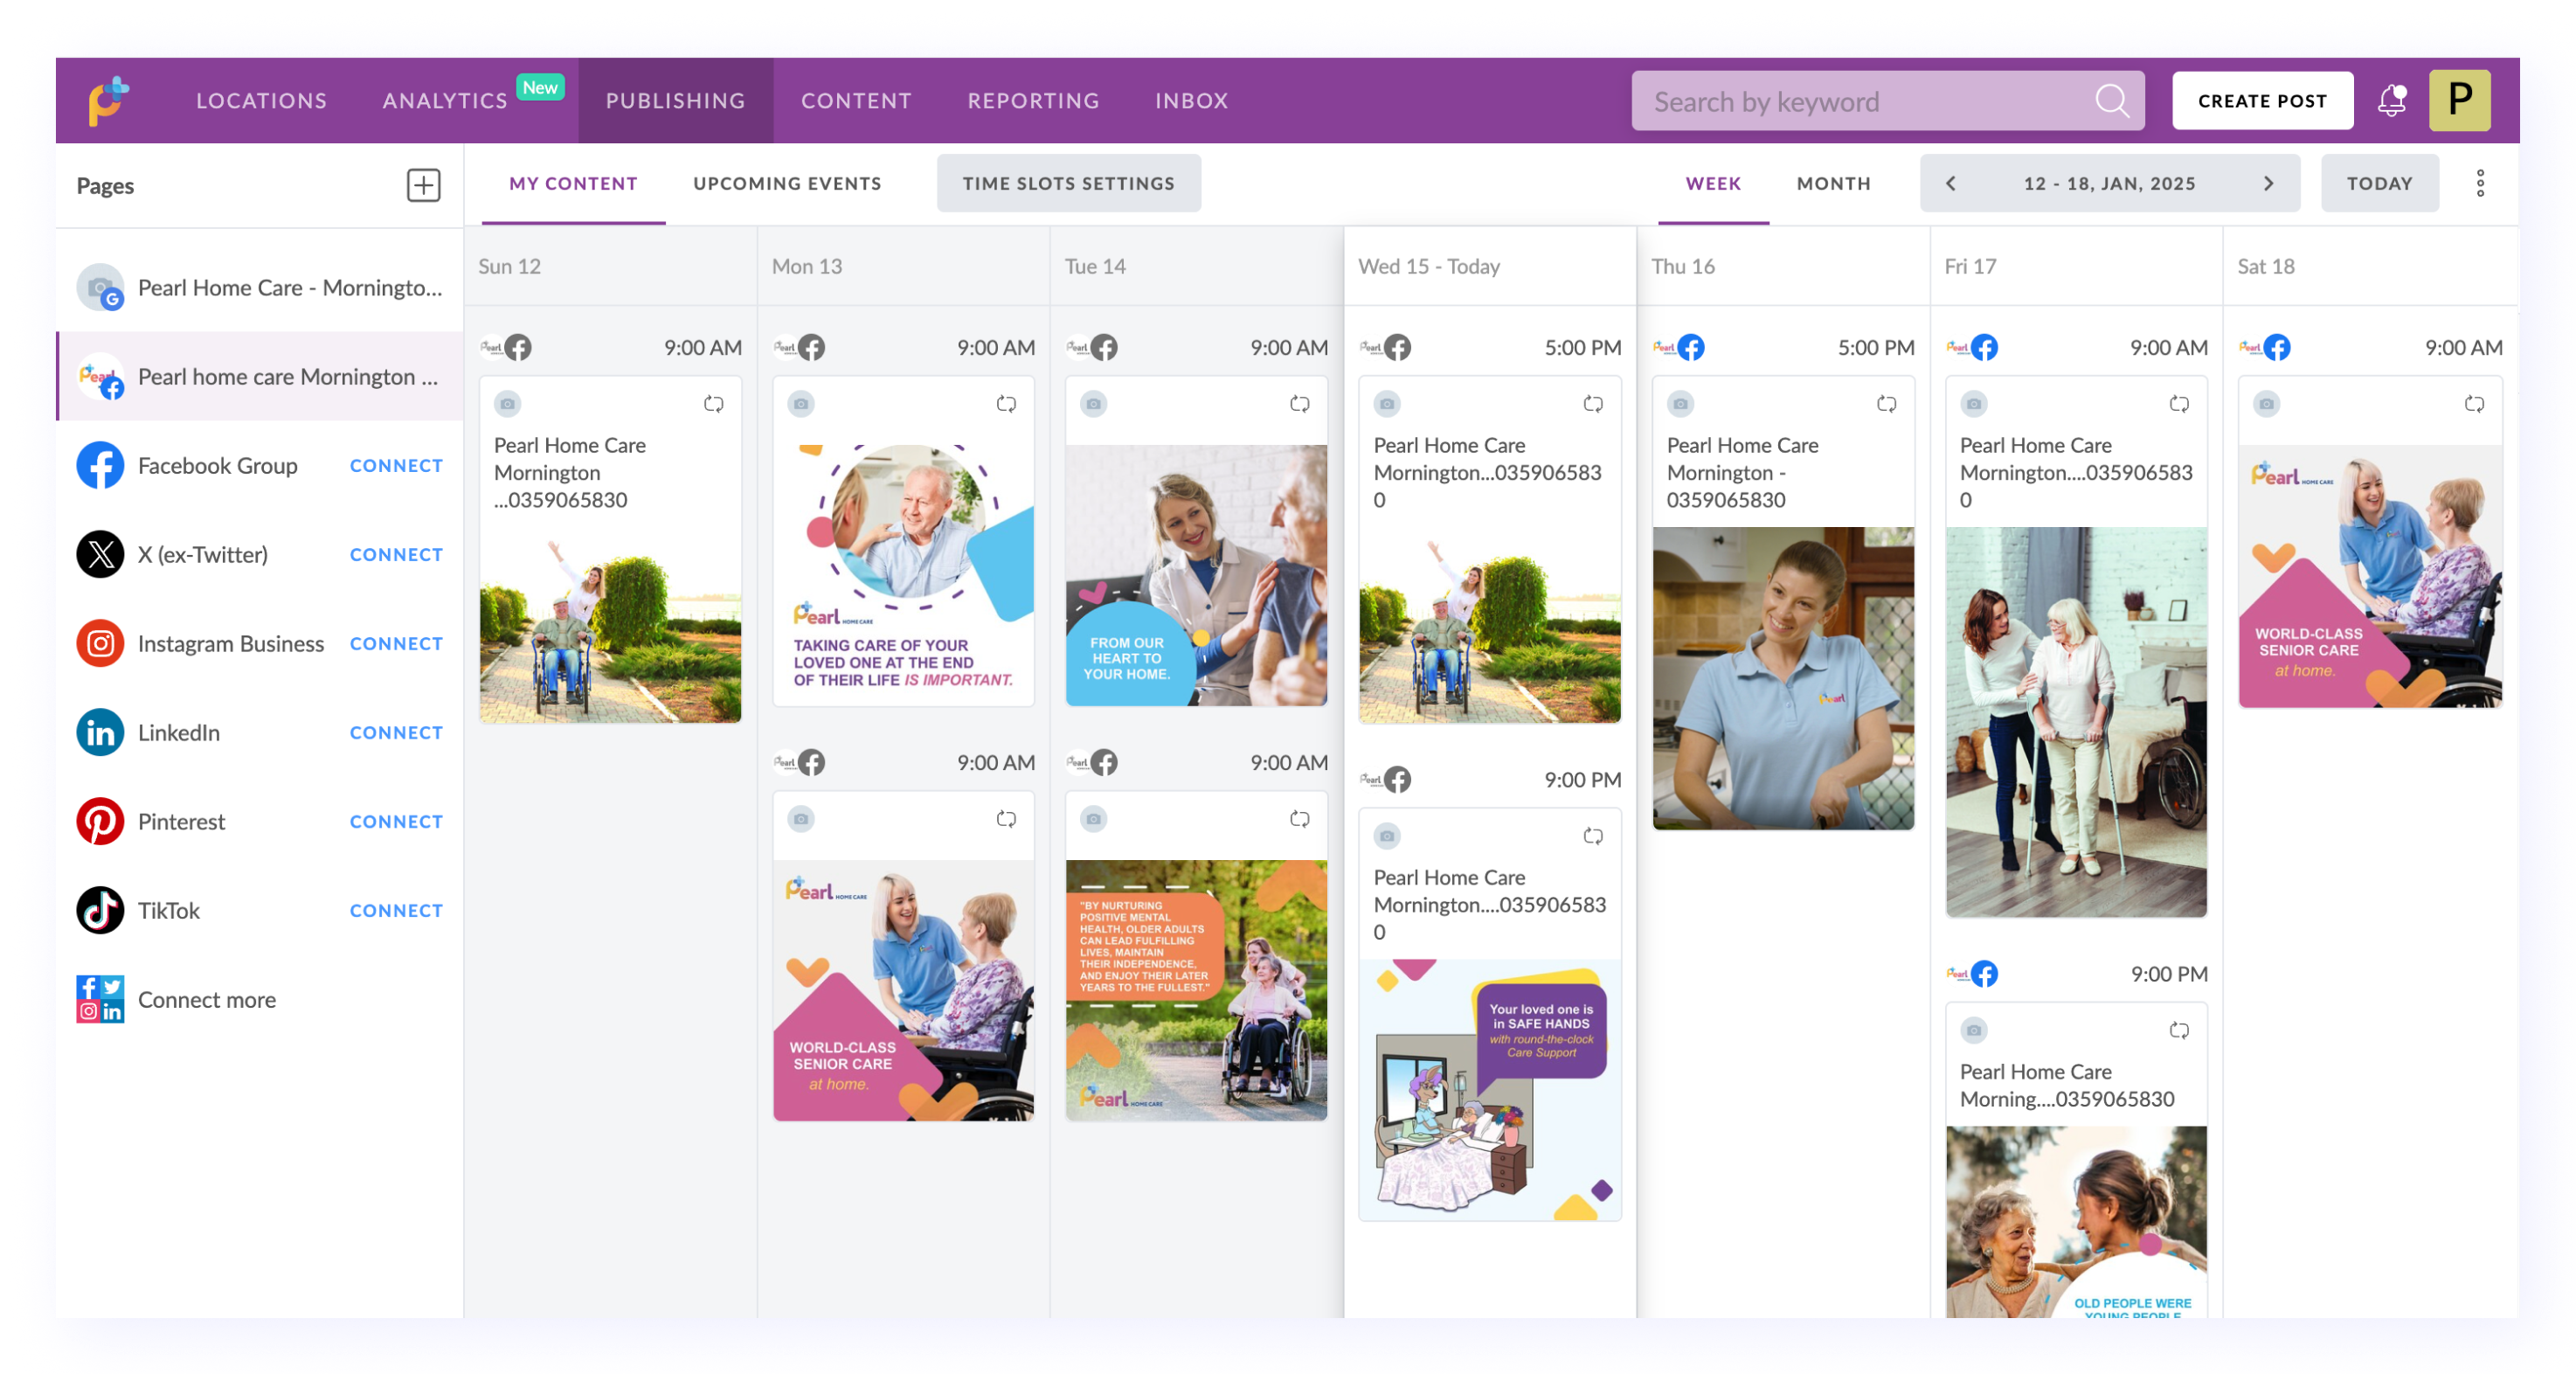This screenshot has height=1374, width=2576.
Task: Switch to Week view
Action: tap(1713, 183)
